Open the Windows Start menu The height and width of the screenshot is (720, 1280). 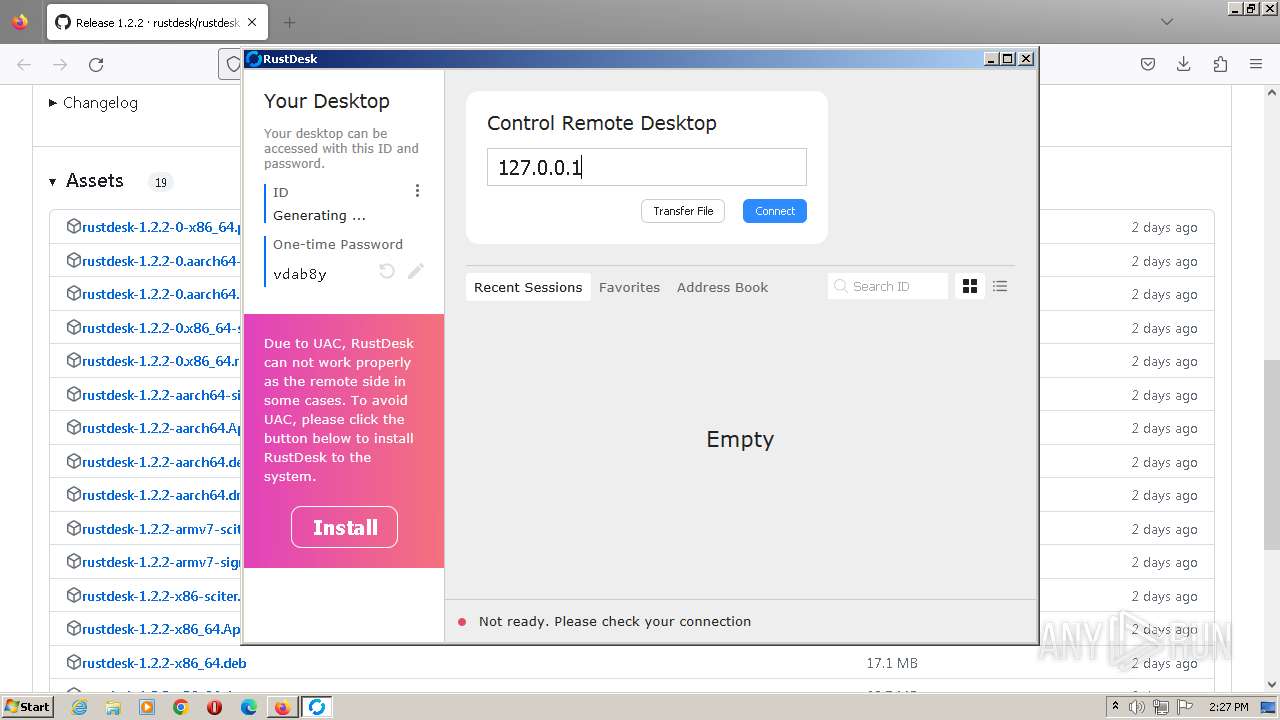(x=28, y=707)
